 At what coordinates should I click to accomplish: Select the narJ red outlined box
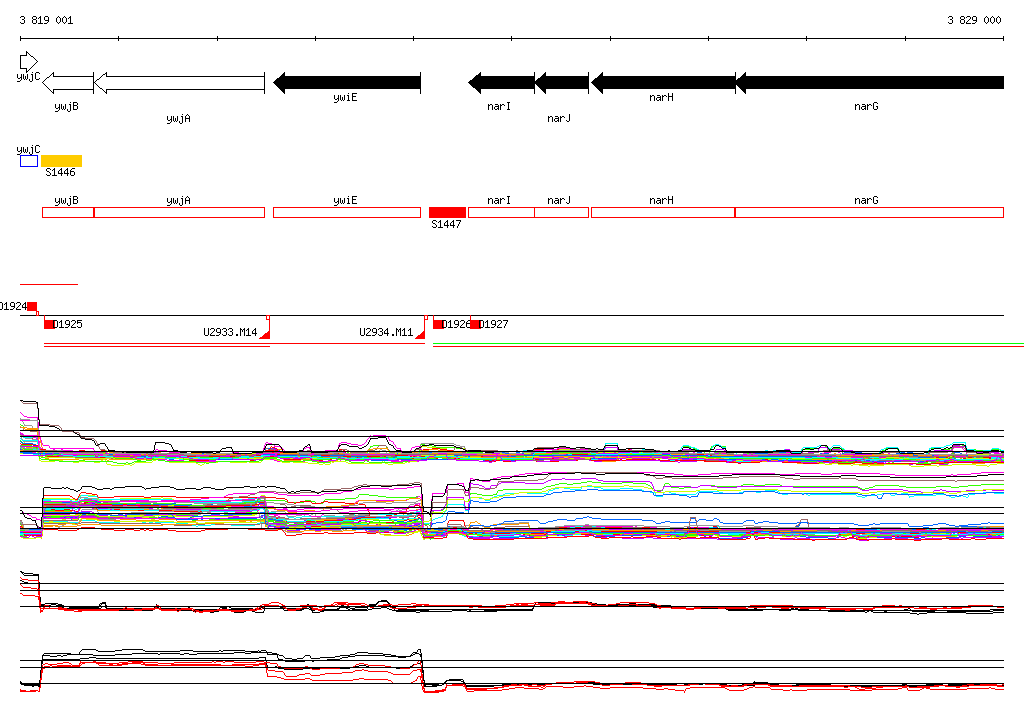pos(562,212)
